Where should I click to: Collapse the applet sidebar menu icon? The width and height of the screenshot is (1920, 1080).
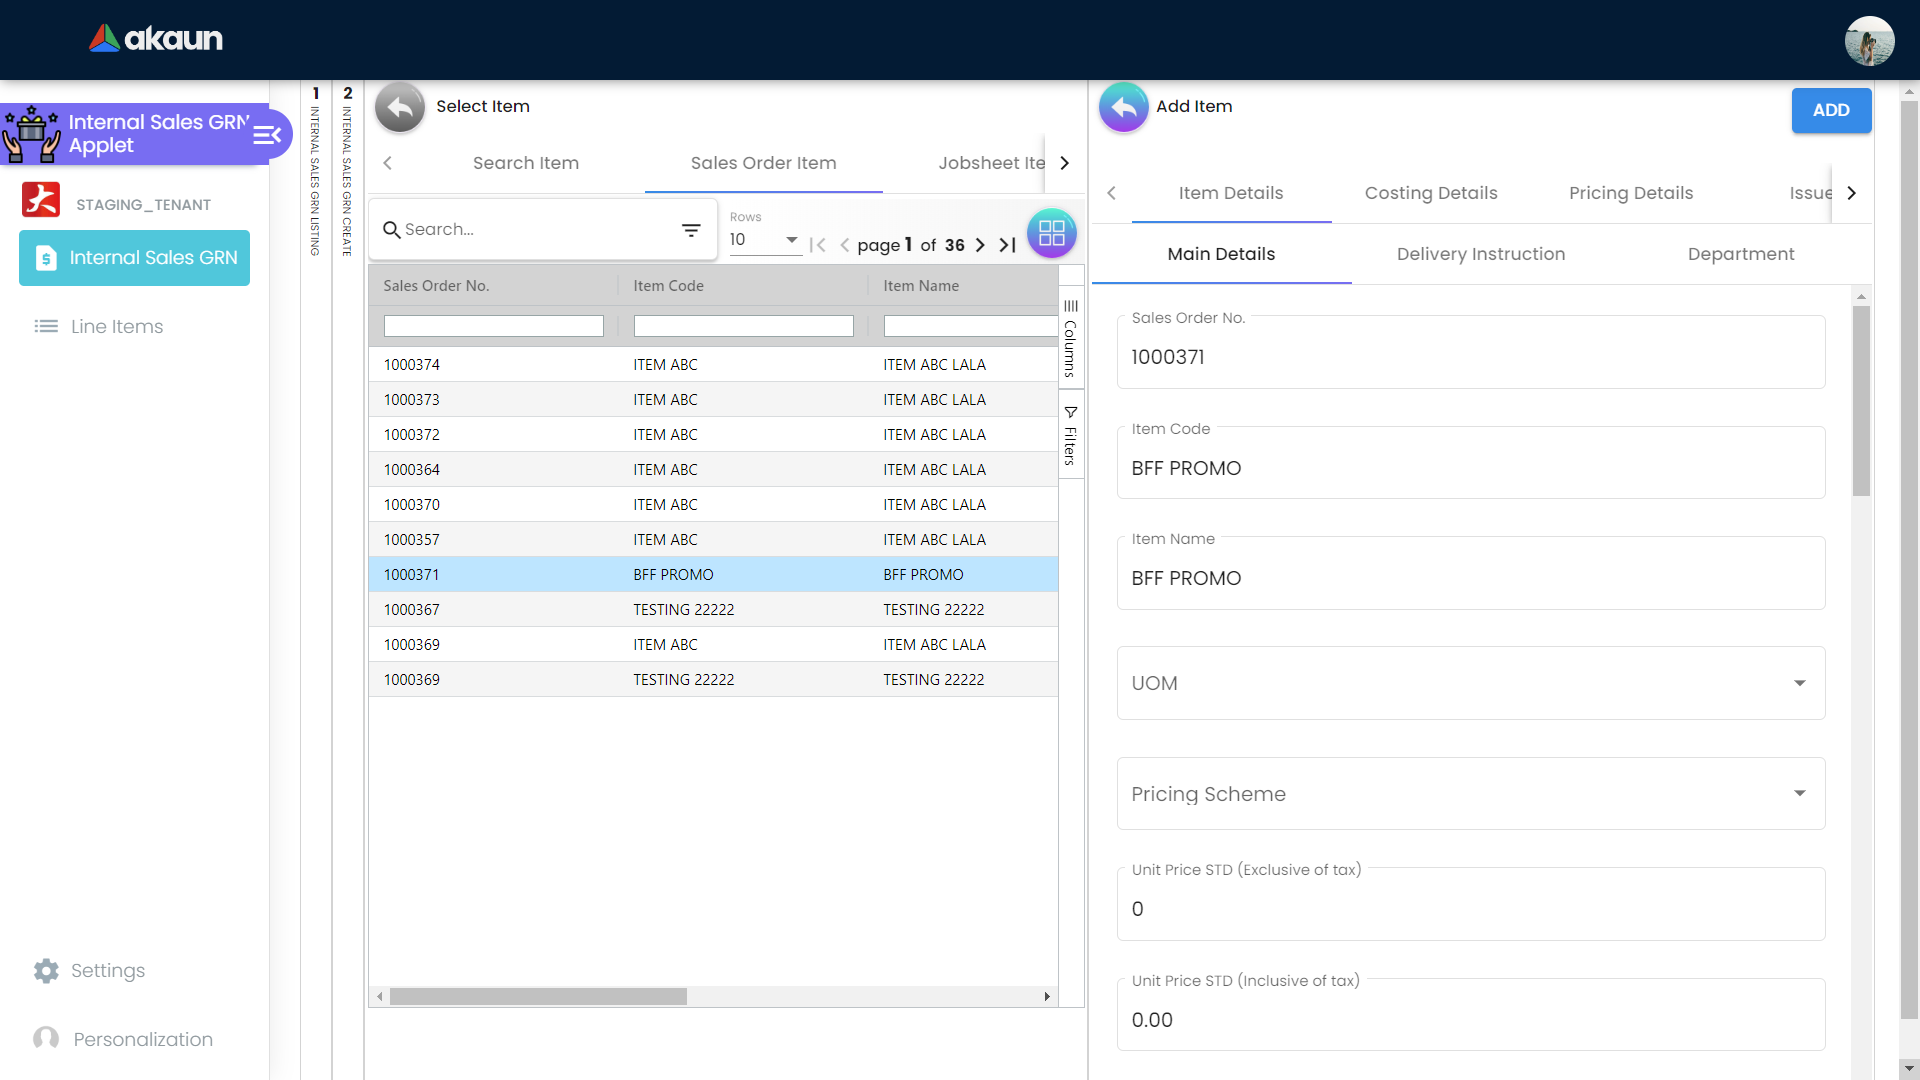267,135
